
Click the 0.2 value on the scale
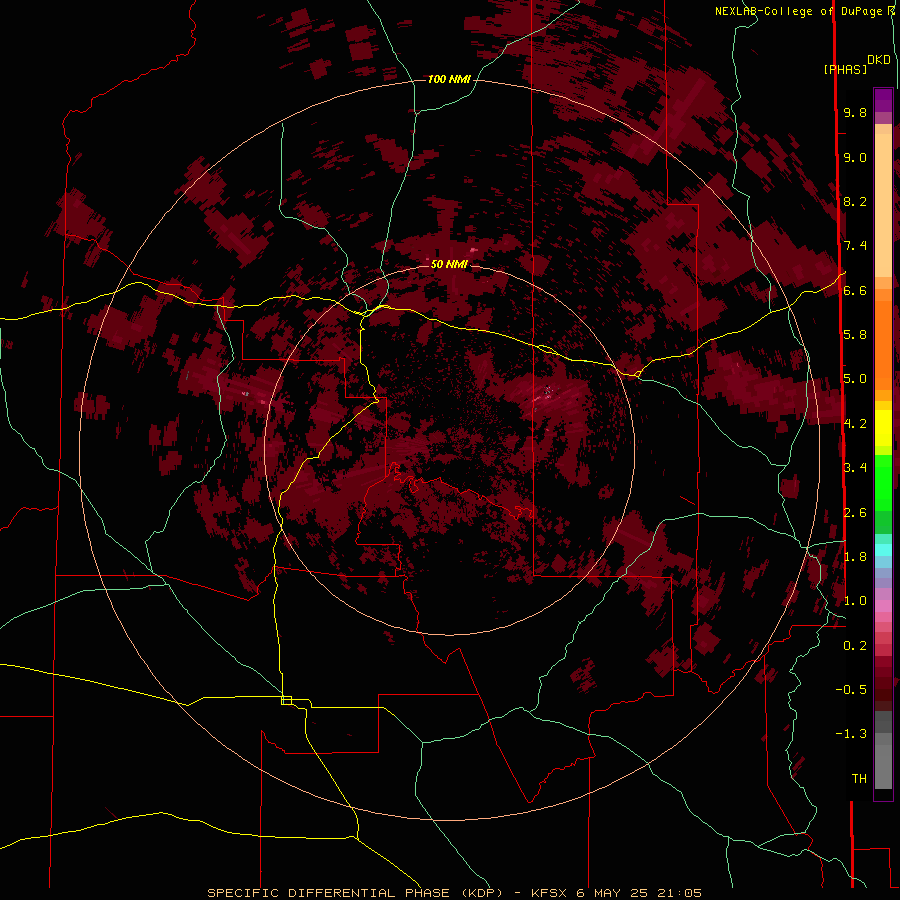point(855,646)
